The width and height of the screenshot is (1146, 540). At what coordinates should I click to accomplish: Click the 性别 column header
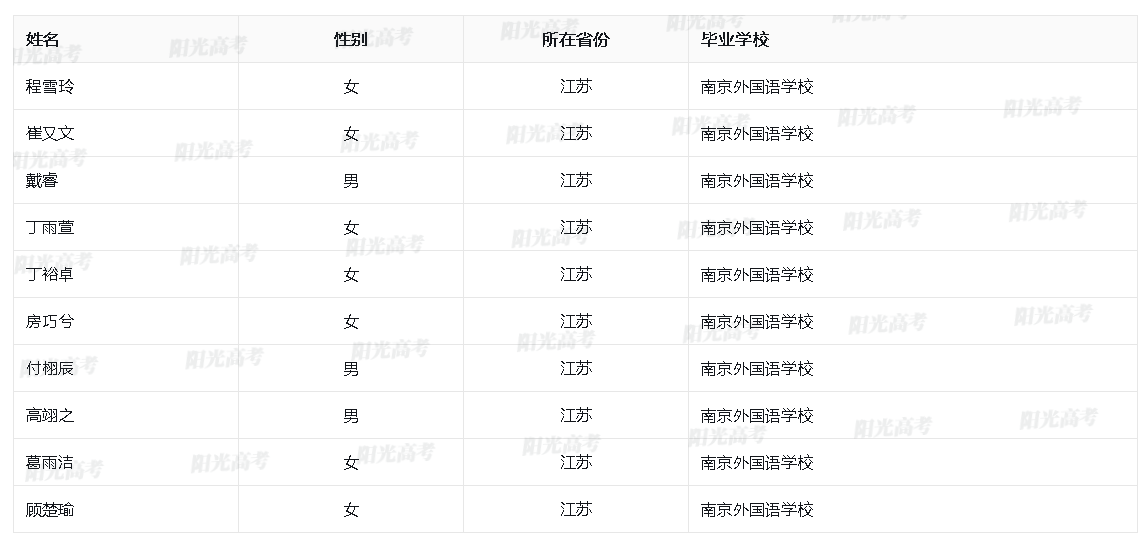(350, 40)
